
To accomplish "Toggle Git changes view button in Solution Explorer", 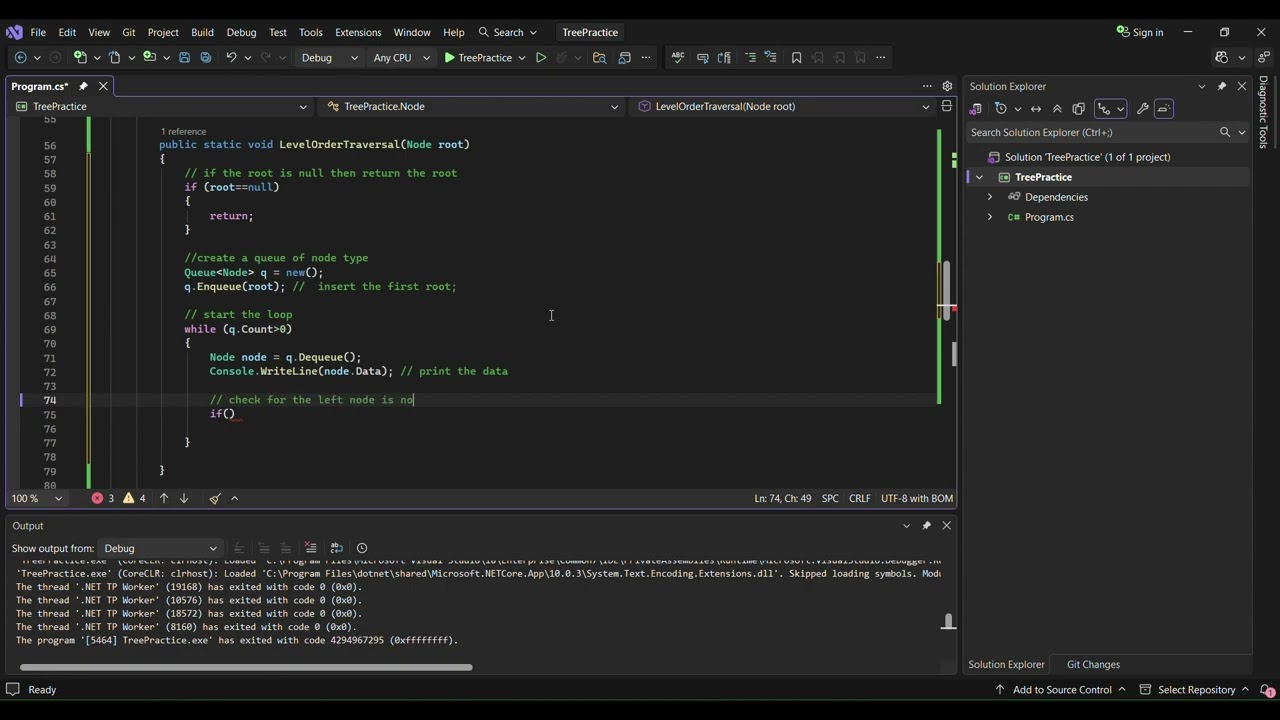I will tap(1104, 109).
